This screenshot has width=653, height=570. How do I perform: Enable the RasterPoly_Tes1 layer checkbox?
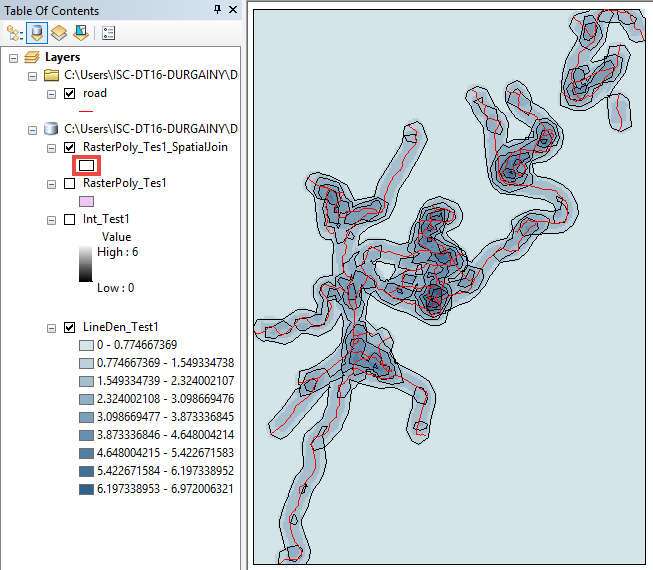click(x=70, y=184)
